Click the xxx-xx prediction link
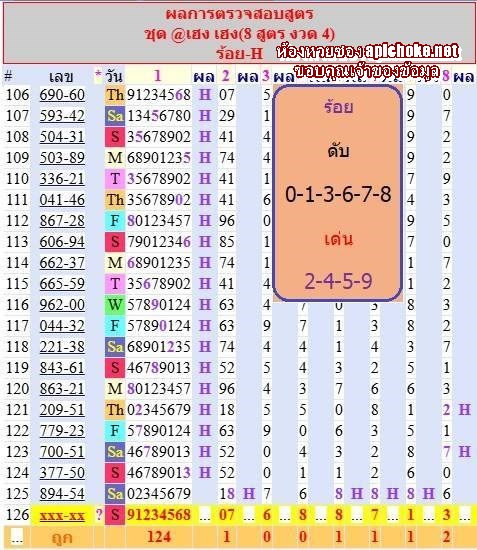 pyautogui.click(x=62, y=515)
